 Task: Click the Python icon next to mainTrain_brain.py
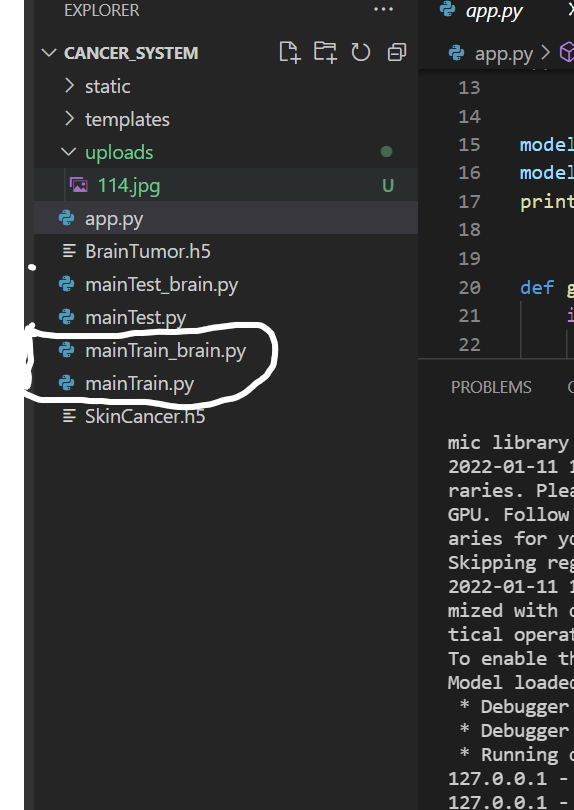point(67,350)
